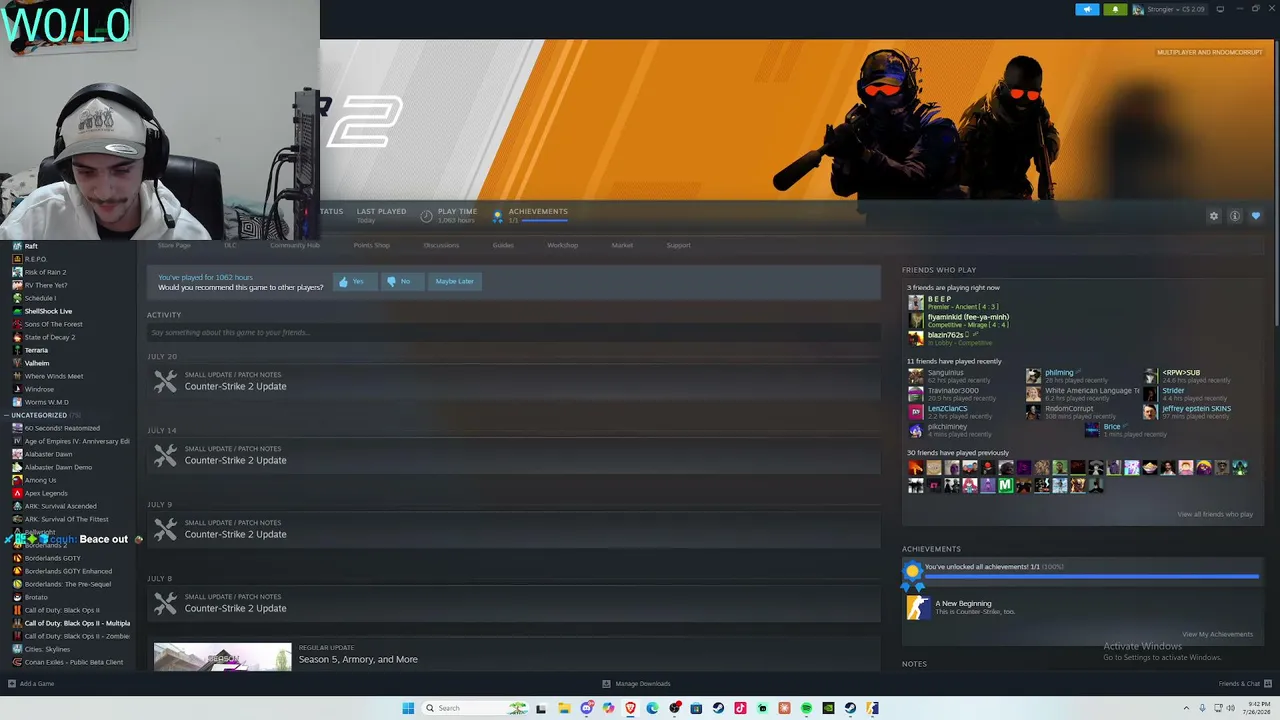Select Cities: Skylines in the library
The height and width of the screenshot is (720, 1280).
(47, 649)
